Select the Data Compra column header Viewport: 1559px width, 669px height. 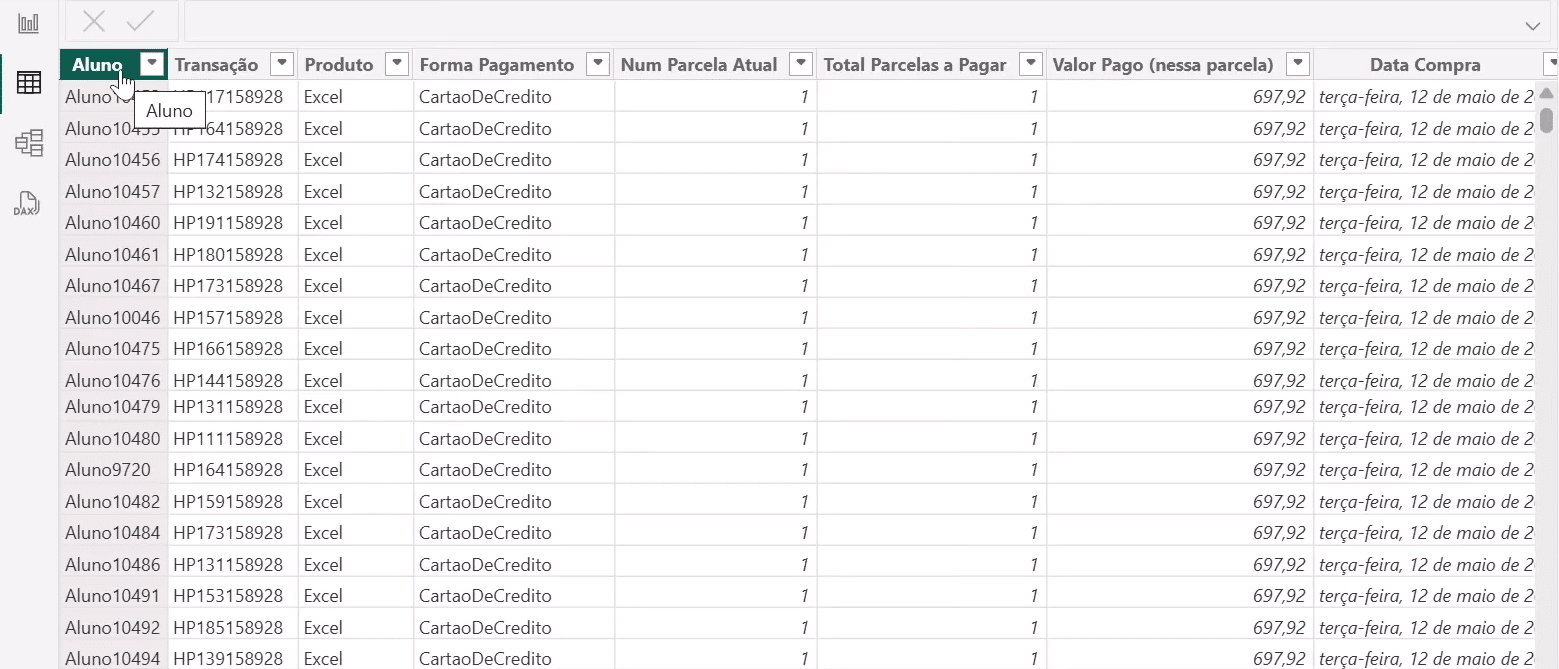1425,65
